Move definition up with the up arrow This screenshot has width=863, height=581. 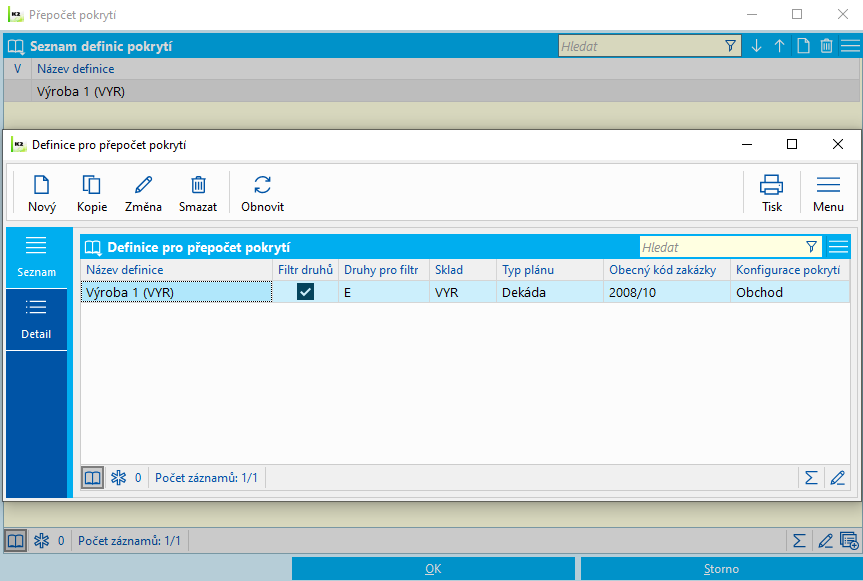point(779,46)
